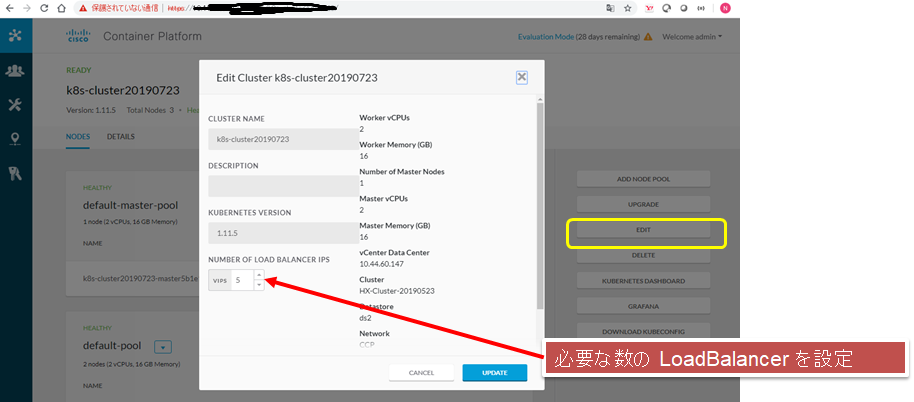Open the Clusters icon in the sidebar

(x=16, y=36)
